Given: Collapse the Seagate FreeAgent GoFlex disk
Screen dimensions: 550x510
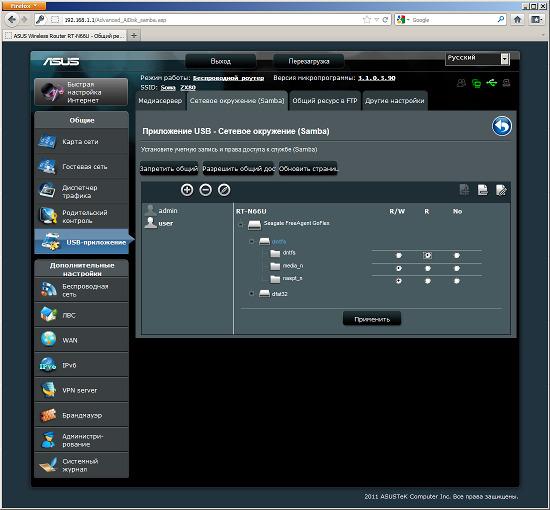Looking at the screenshot, I should tap(241, 225).
